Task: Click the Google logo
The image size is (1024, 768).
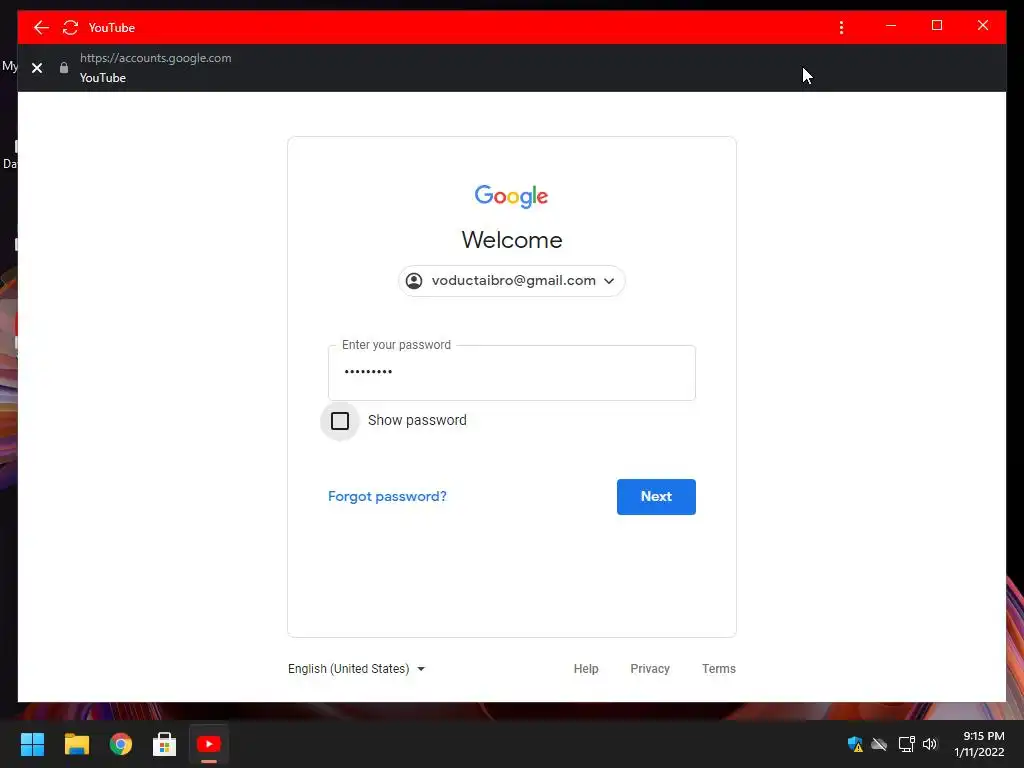Action: pos(511,196)
